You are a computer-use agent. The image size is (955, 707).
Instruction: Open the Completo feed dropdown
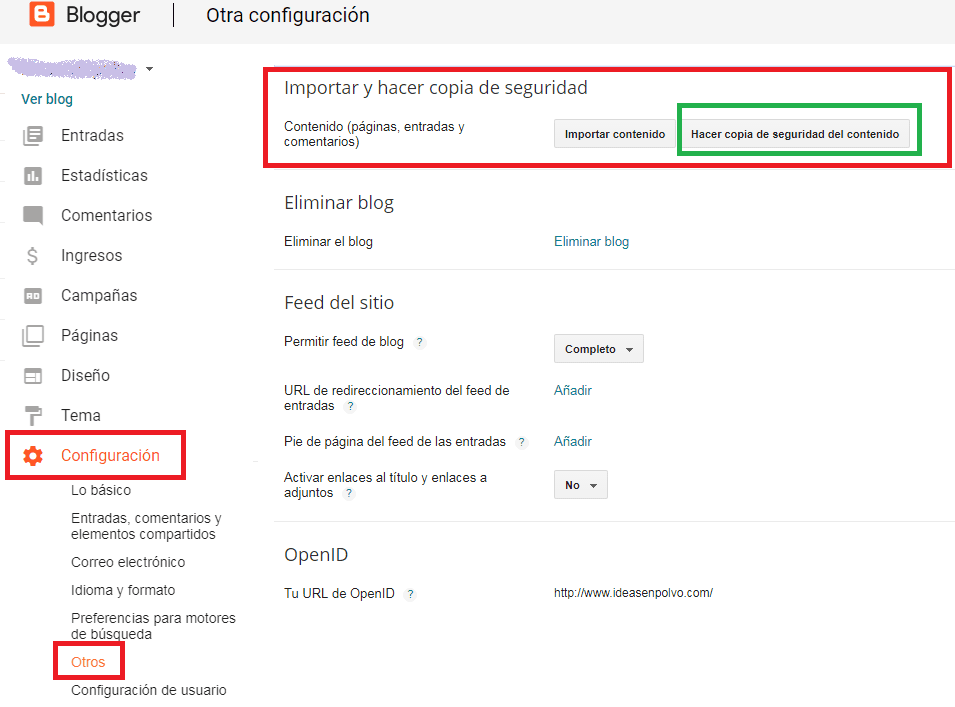(599, 349)
